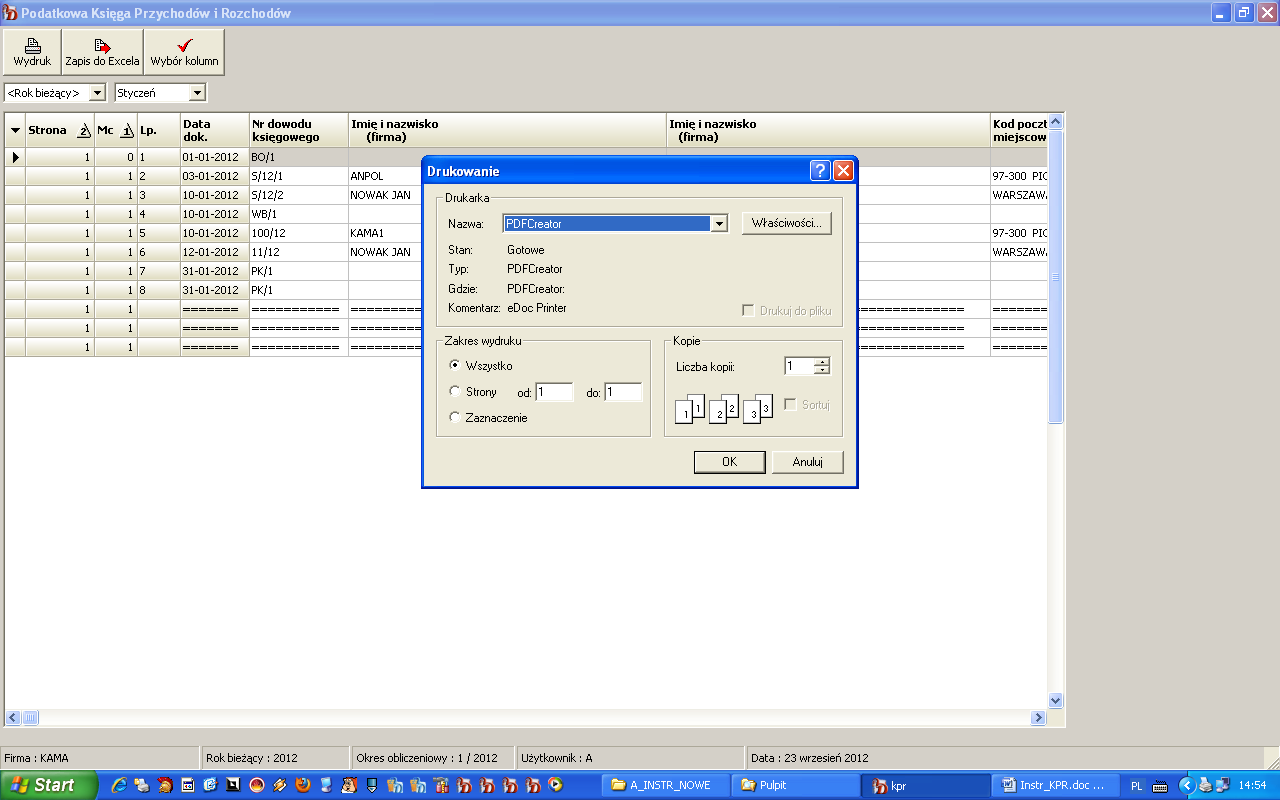The width and height of the screenshot is (1280, 800).
Task: Click the down-arrow shield quick launch icon
Action: pos(372,786)
